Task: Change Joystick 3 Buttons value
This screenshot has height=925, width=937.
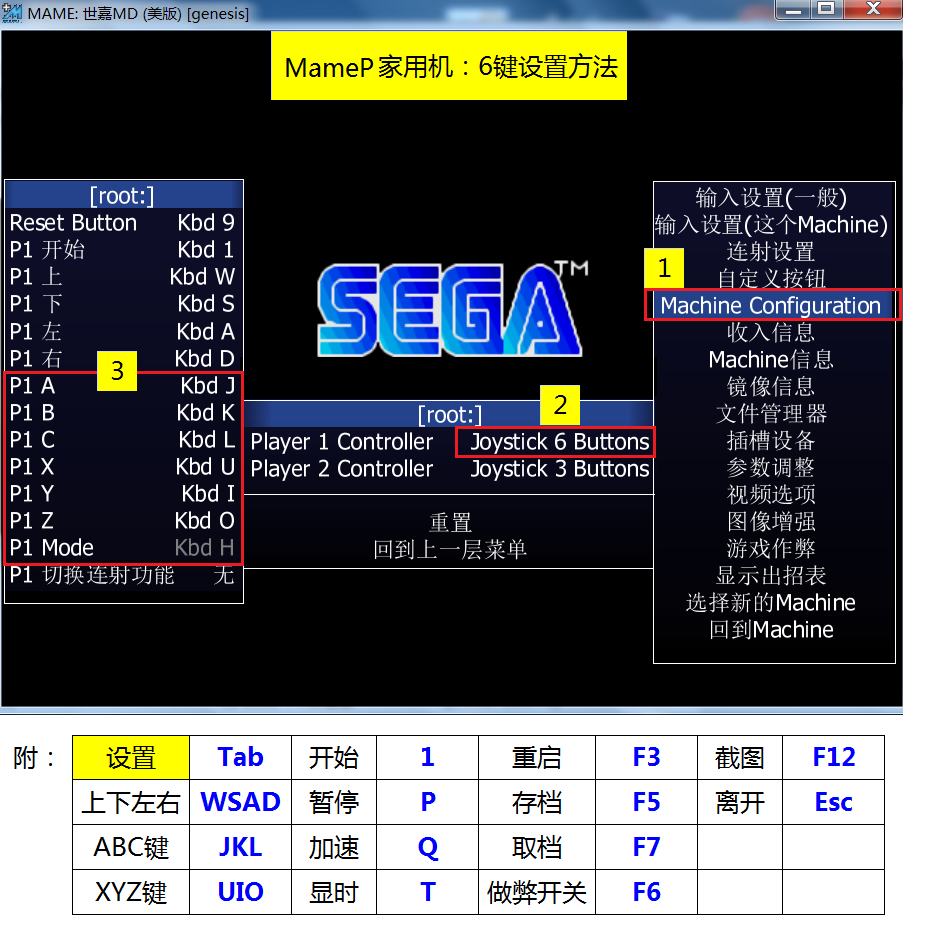Action: click(x=559, y=469)
